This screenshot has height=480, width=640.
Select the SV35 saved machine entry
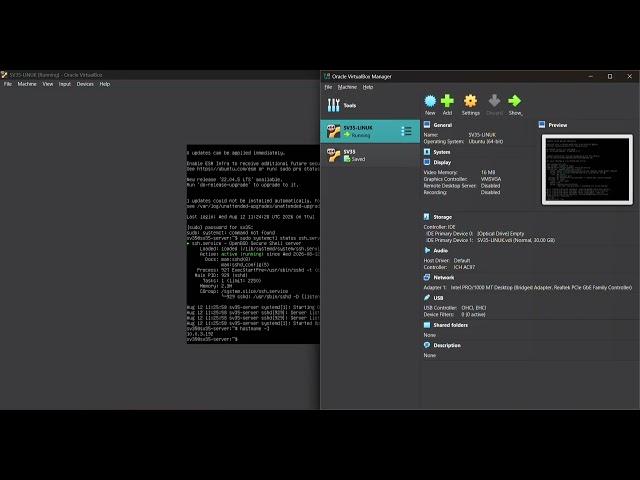coord(370,155)
